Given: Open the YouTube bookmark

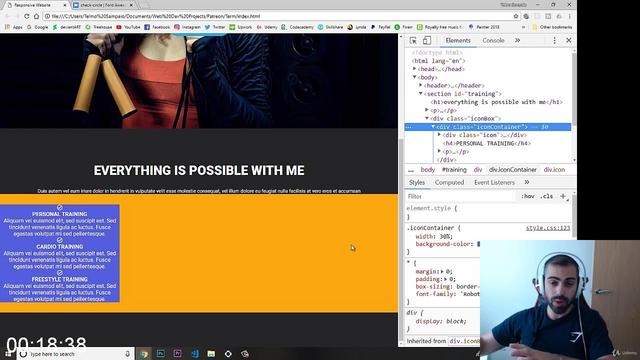Looking at the screenshot, I should tap(128, 27).
